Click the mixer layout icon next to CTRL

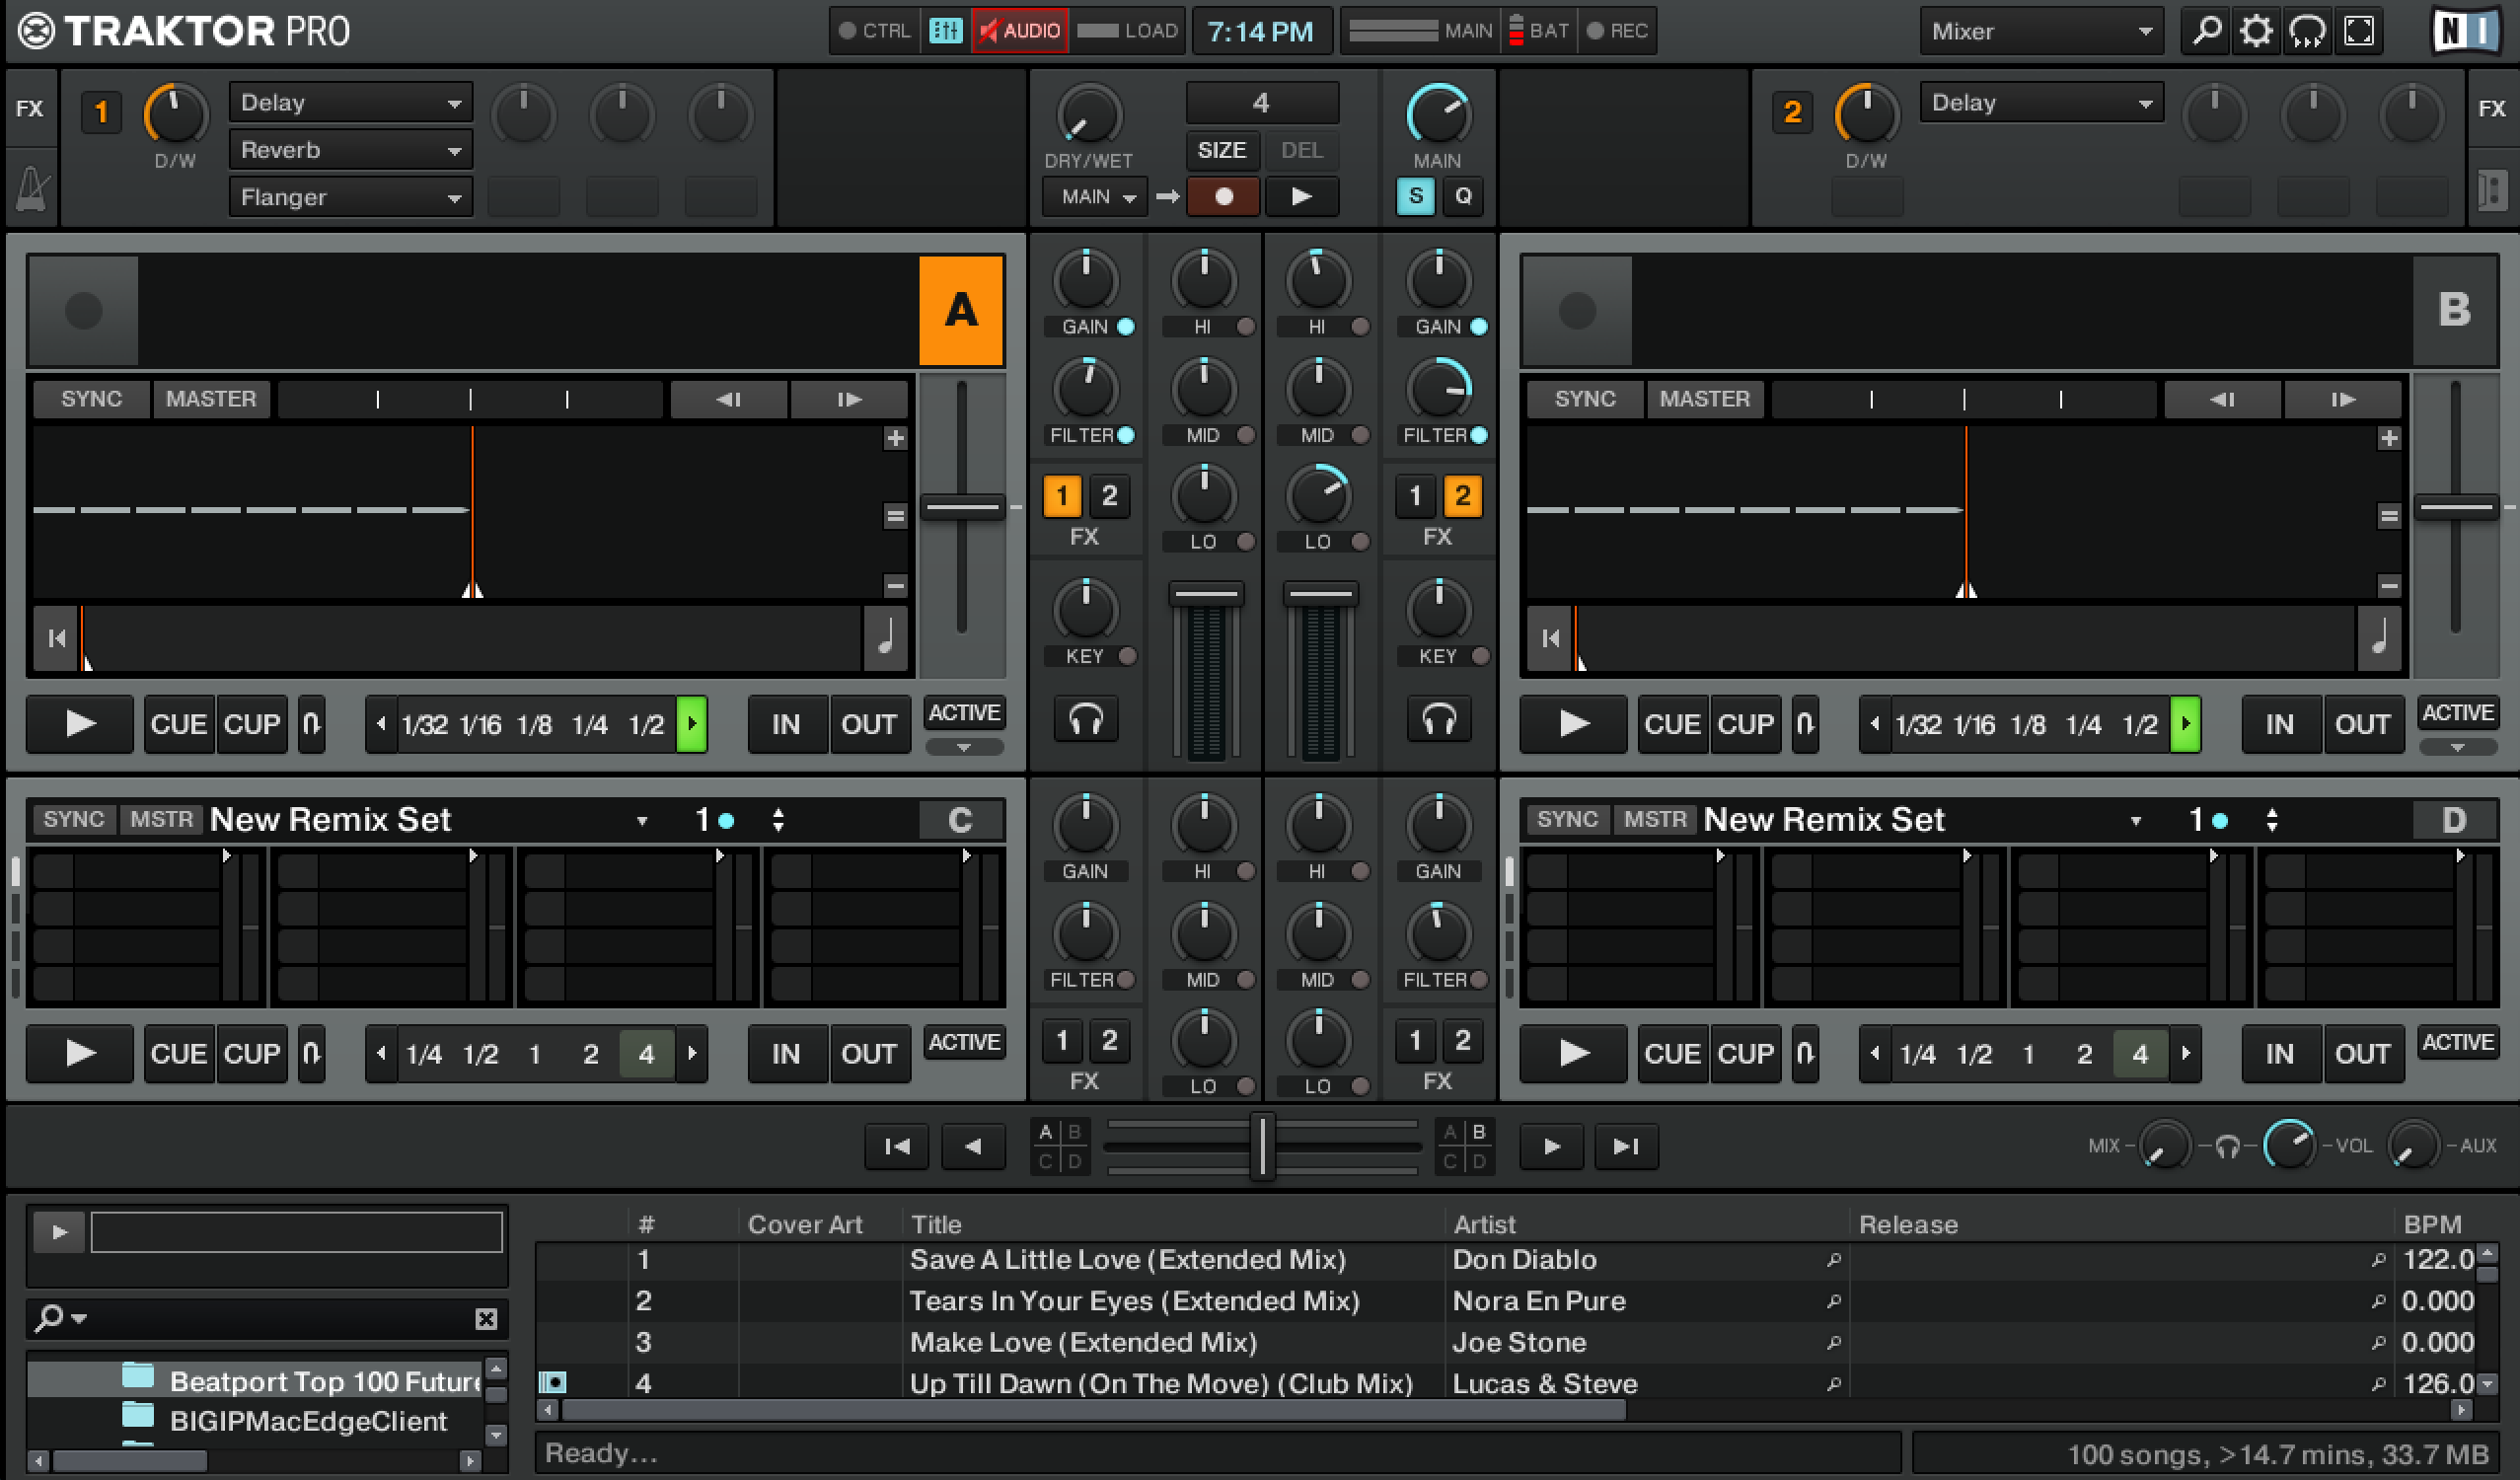click(x=945, y=31)
